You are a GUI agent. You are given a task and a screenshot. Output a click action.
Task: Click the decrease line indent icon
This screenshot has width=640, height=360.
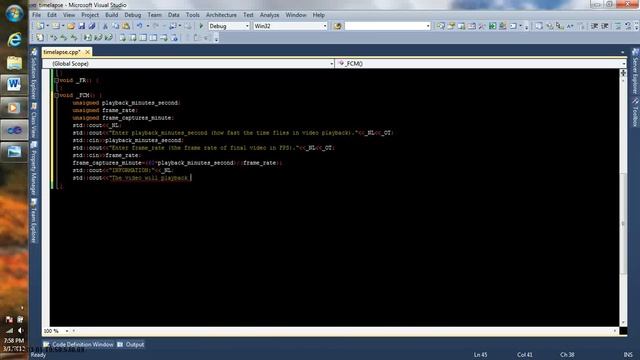(x=595, y=26)
